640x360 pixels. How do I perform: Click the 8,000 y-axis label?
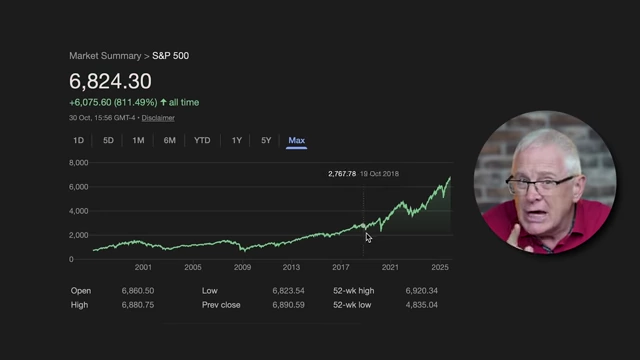(78, 163)
